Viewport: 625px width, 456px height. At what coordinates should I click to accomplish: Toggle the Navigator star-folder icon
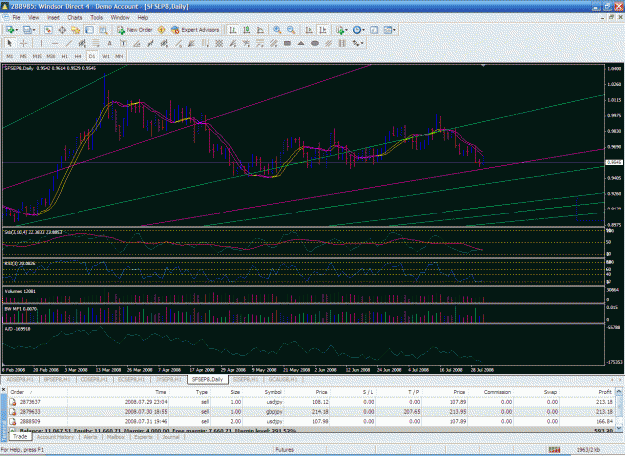pos(76,30)
